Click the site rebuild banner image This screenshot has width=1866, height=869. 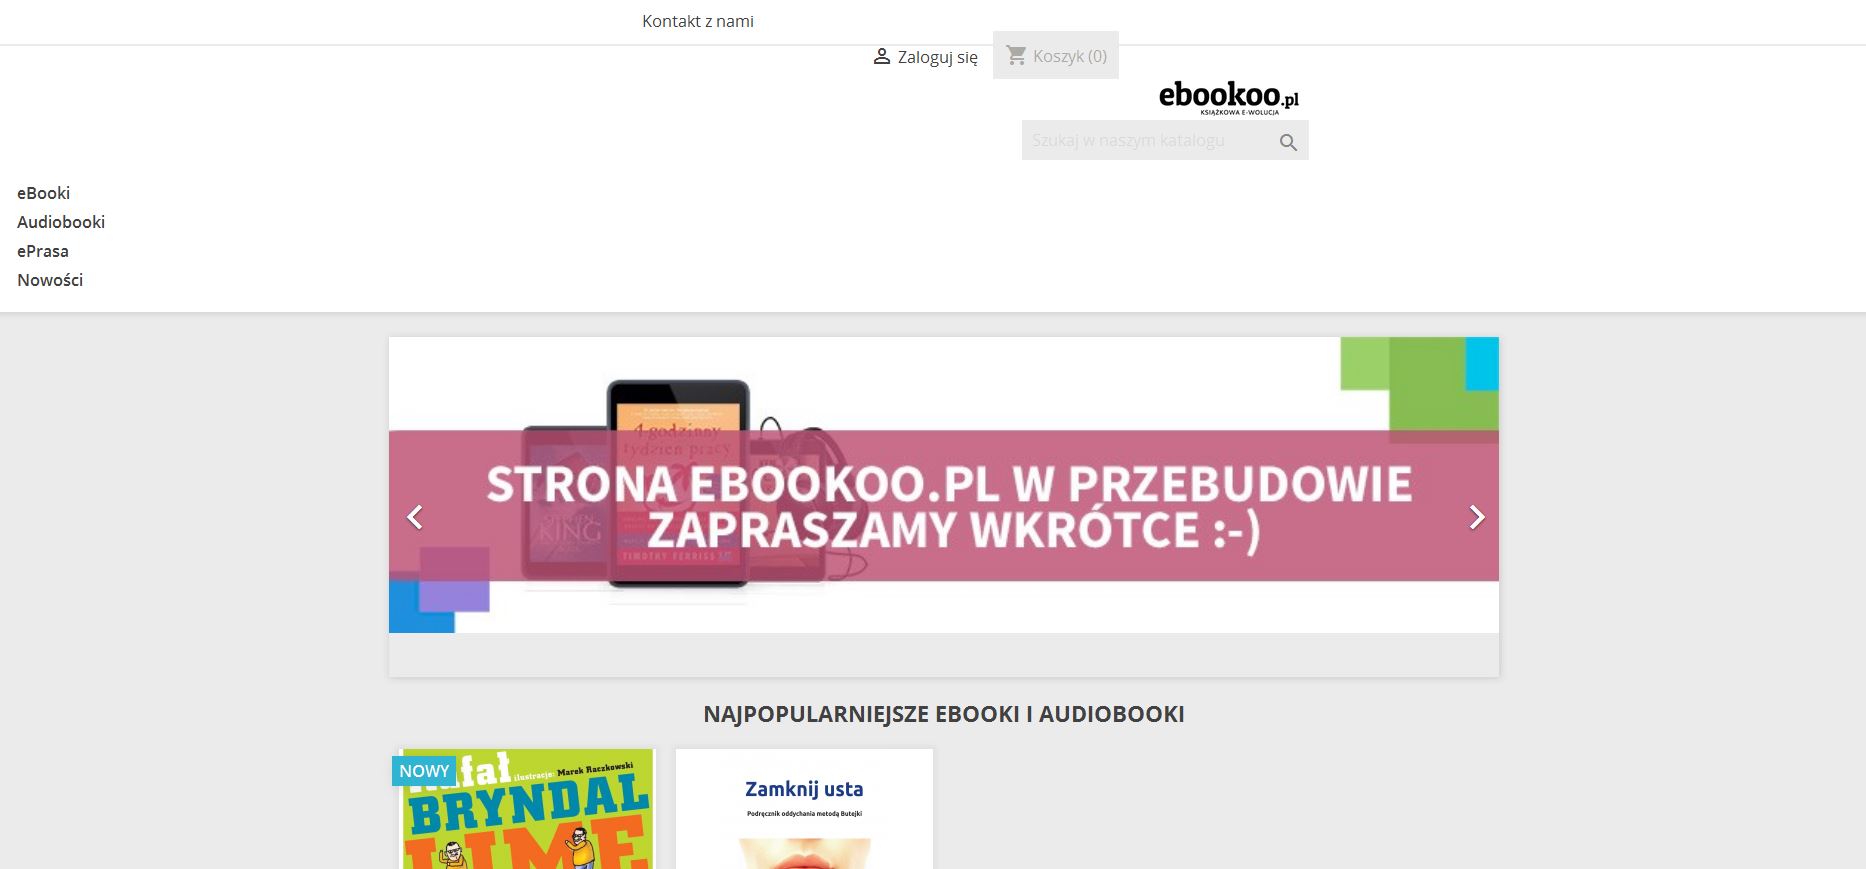944,485
